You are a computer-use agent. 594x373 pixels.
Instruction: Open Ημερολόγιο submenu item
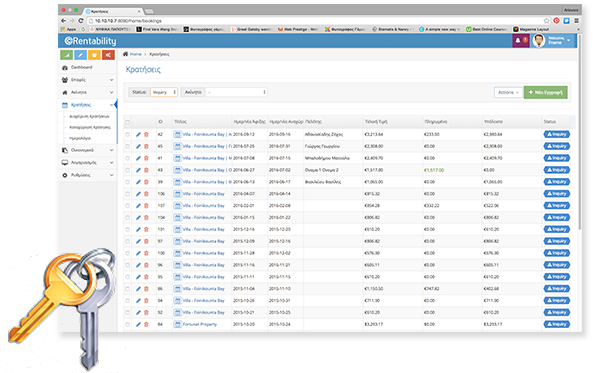coord(80,138)
